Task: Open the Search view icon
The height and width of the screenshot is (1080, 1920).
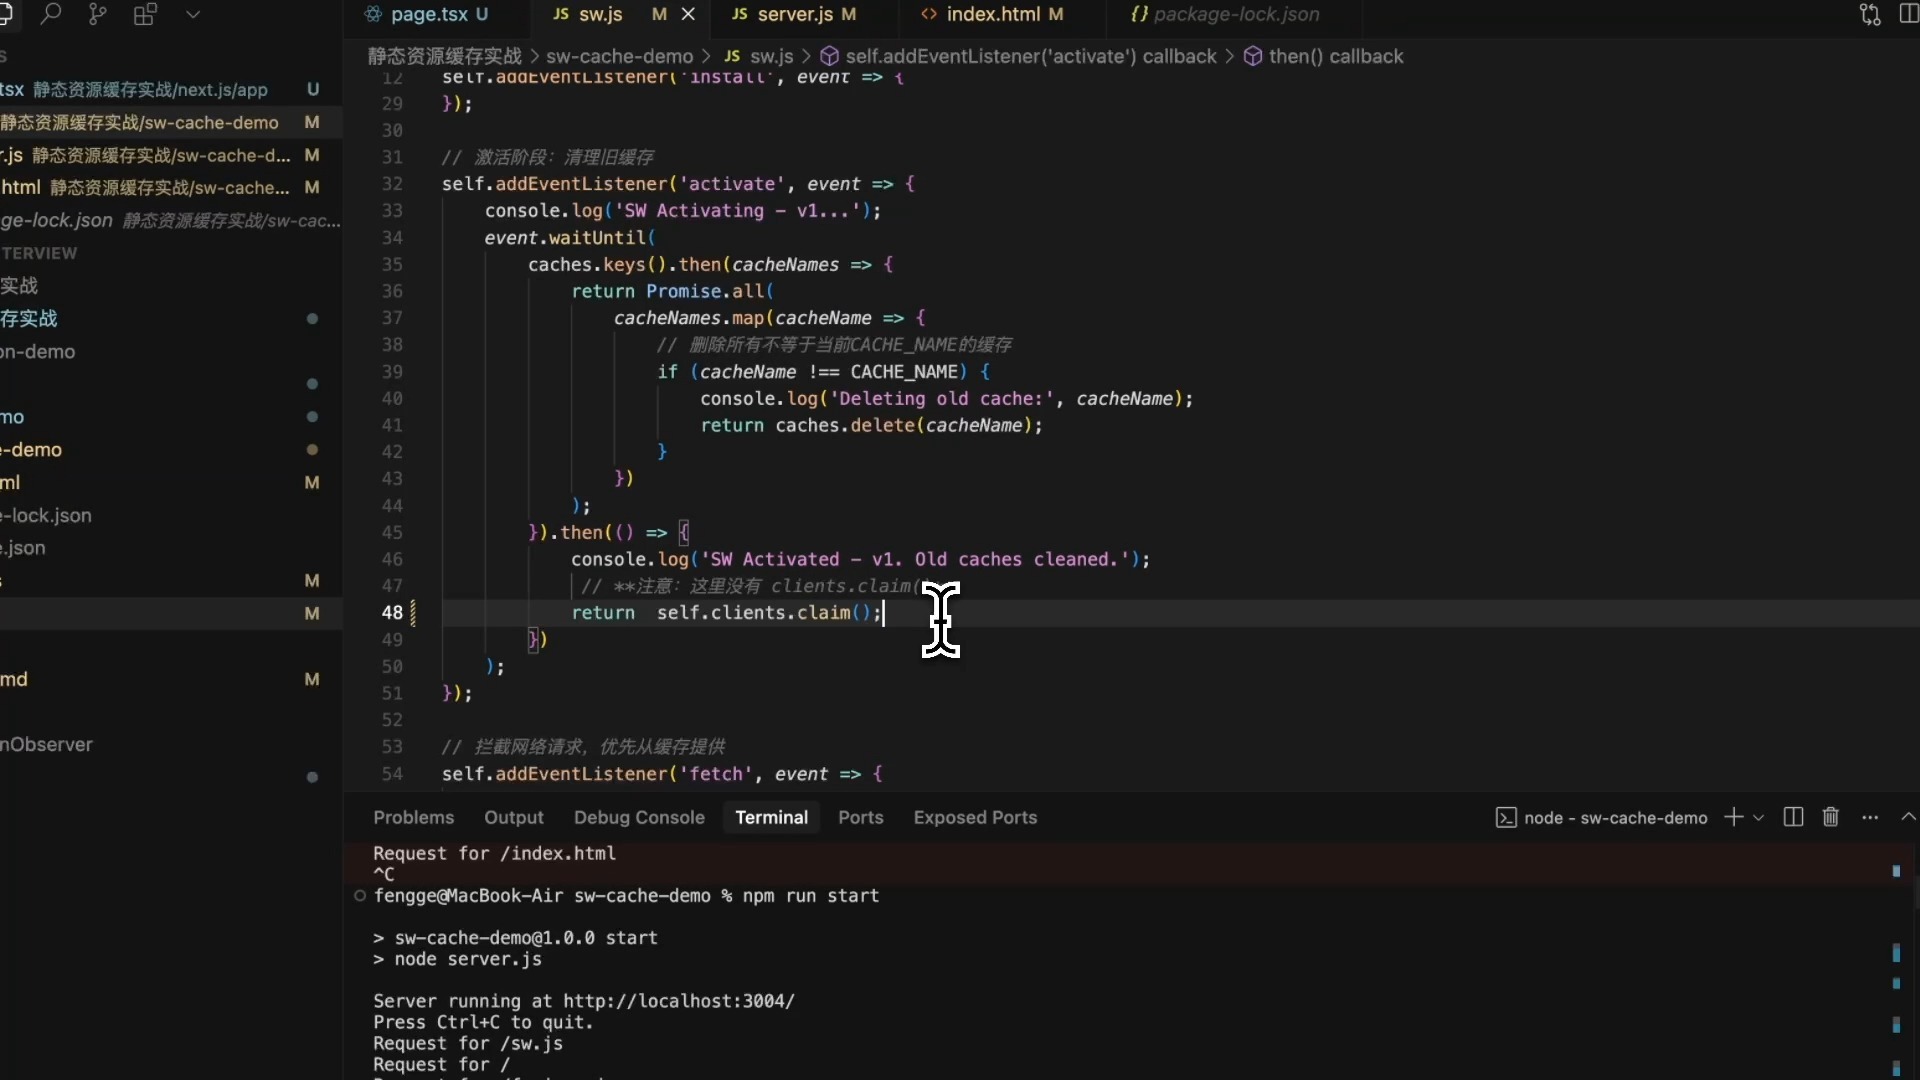Action: [x=50, y=14]
